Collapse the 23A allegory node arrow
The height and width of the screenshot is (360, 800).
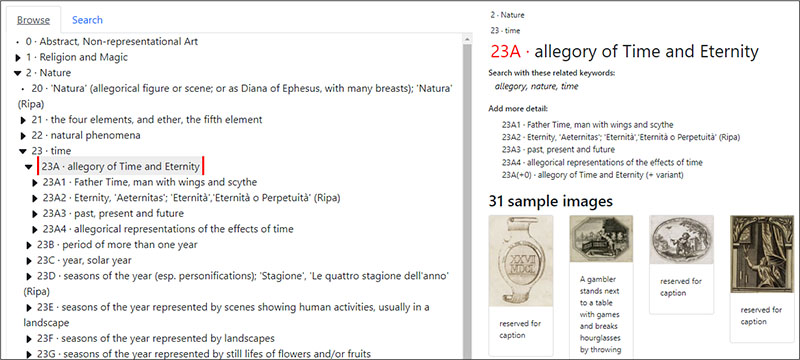pos(29,167)
